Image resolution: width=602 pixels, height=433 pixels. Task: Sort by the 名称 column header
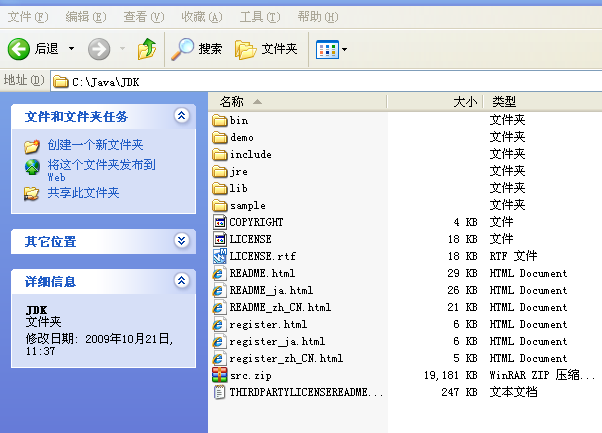[x=298, y=102]
